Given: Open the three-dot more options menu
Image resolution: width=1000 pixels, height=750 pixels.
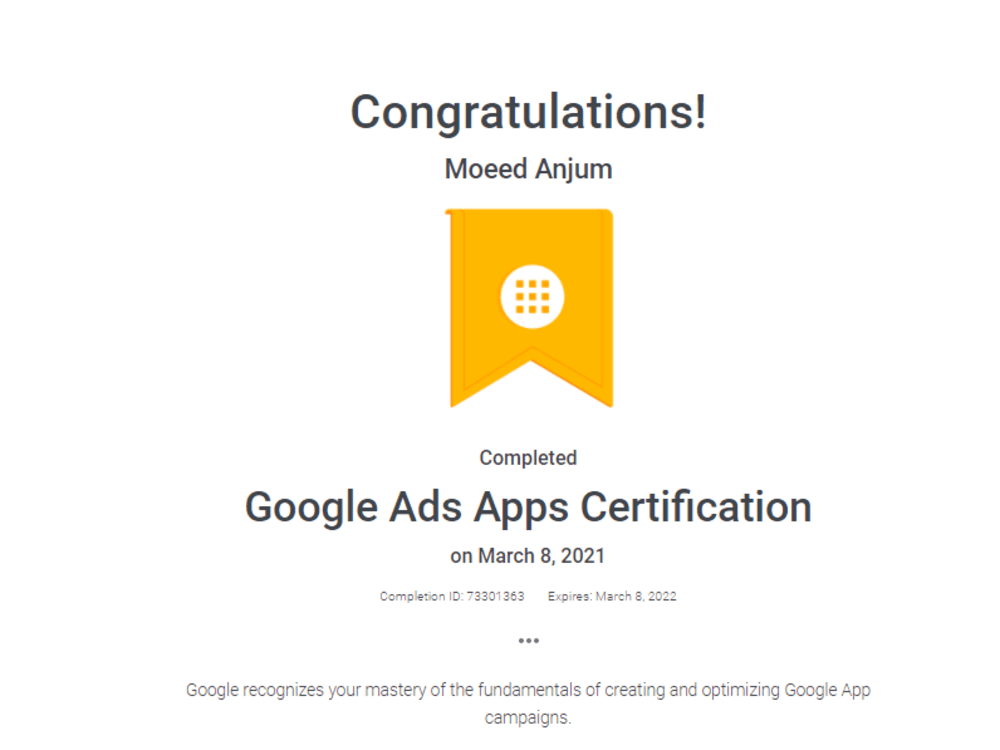Looking at the screenshot, I should 529,640.
